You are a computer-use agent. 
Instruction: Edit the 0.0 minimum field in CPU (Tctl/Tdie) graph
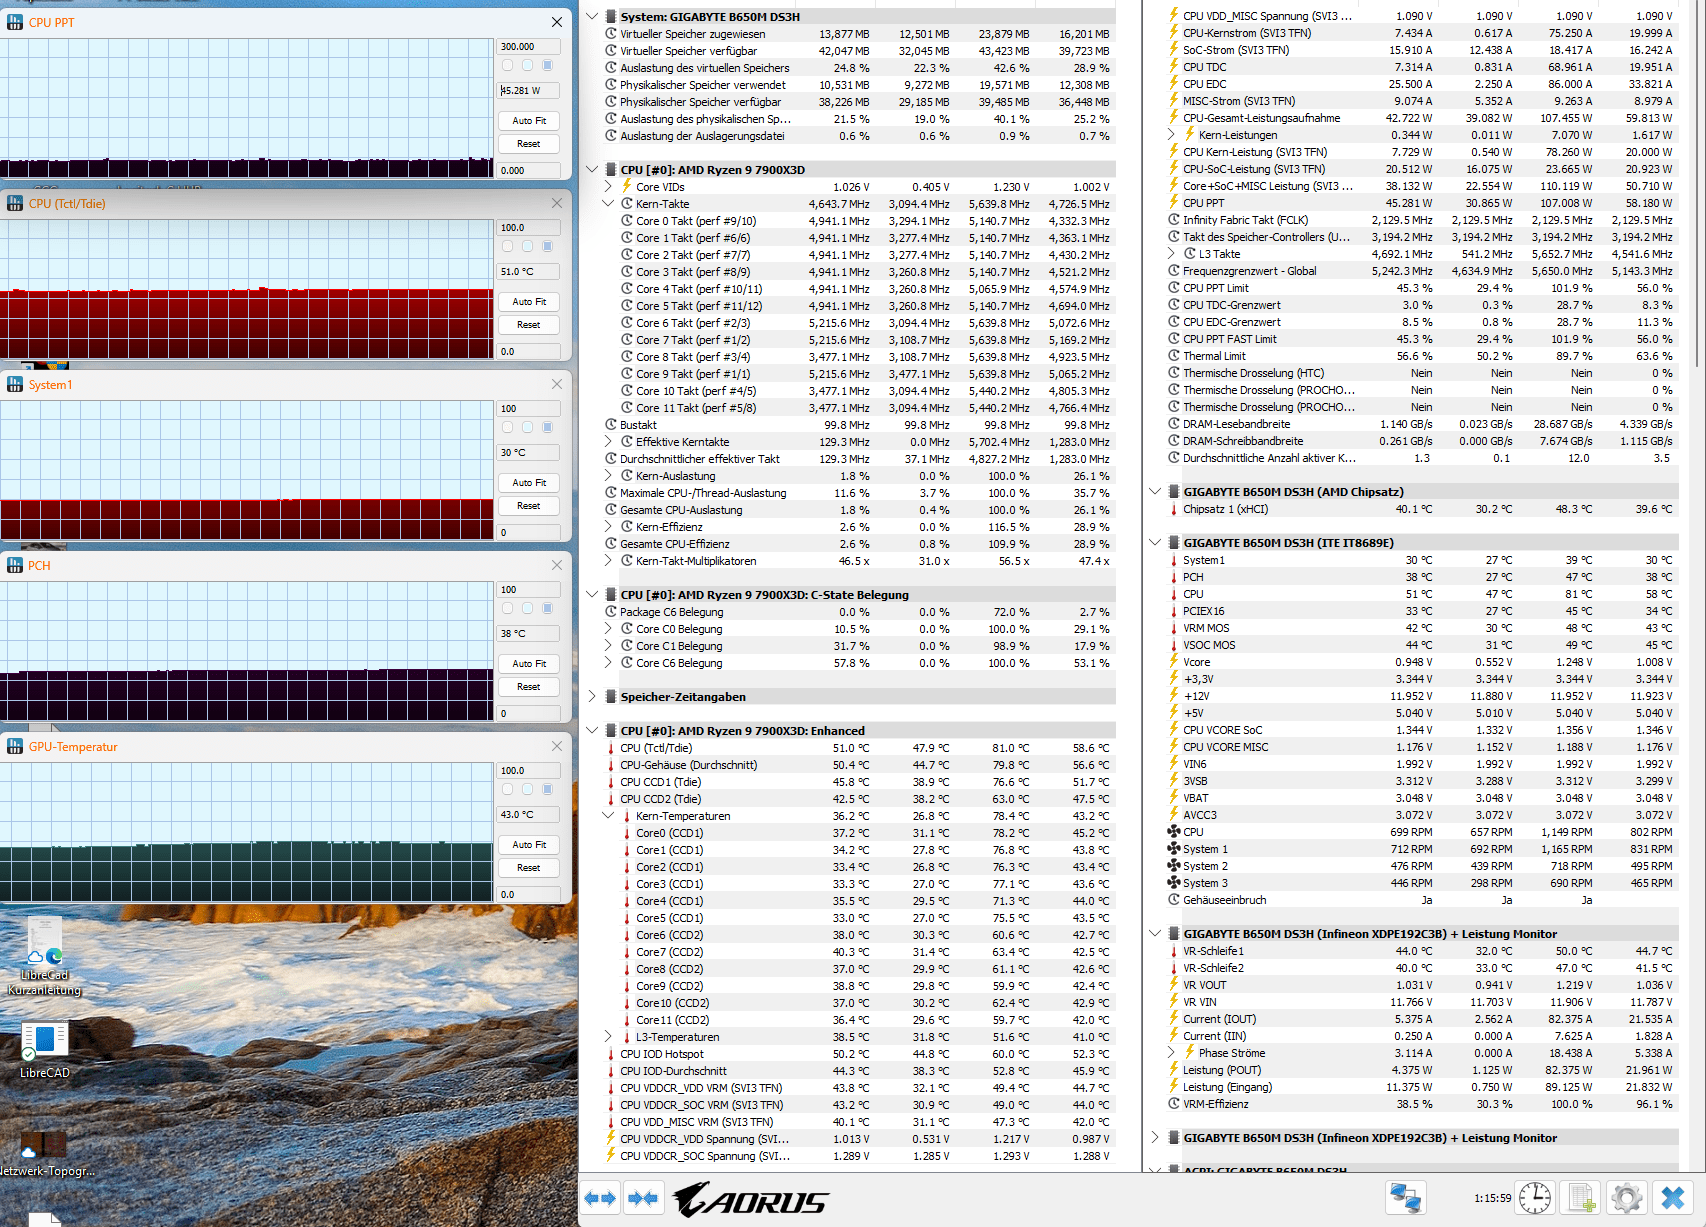[x=529, y=352]
